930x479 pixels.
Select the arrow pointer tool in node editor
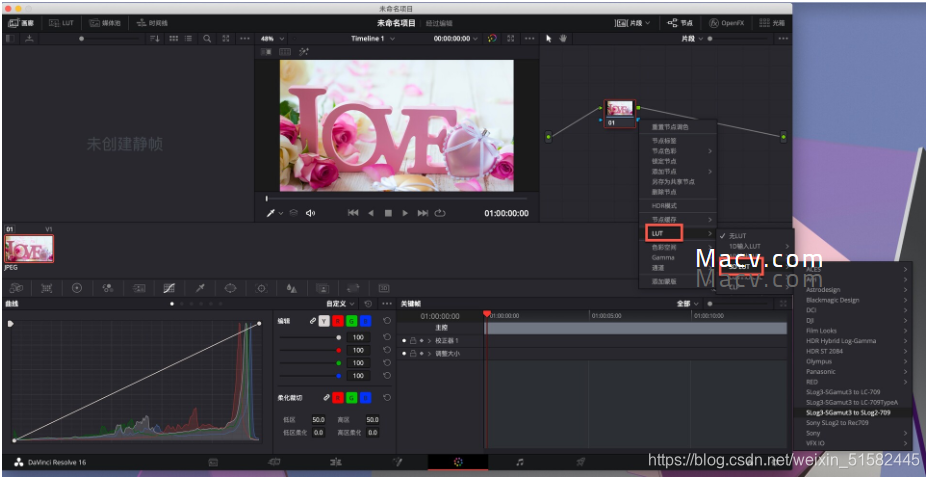549,39
